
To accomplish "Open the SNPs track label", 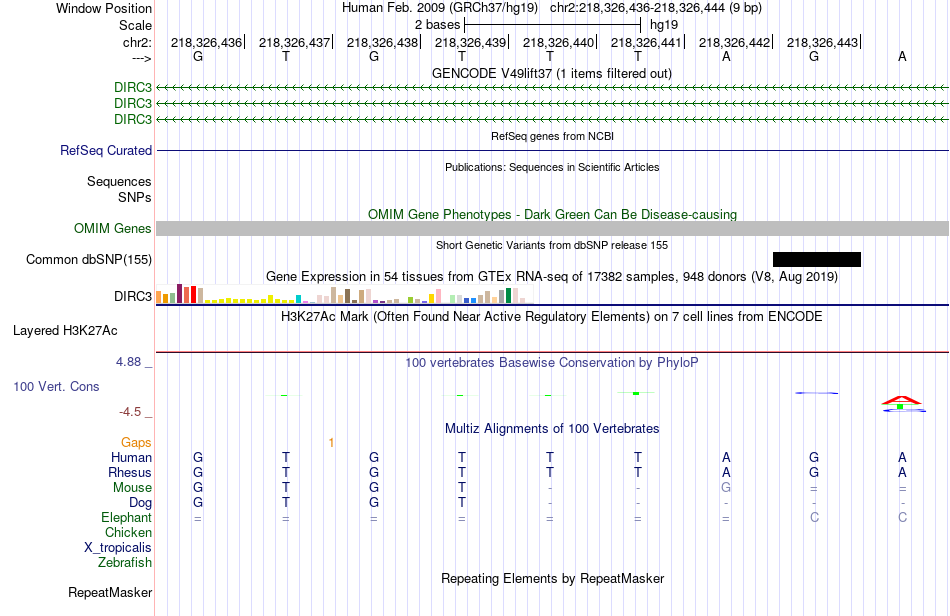I will click(x=135, y=197).
